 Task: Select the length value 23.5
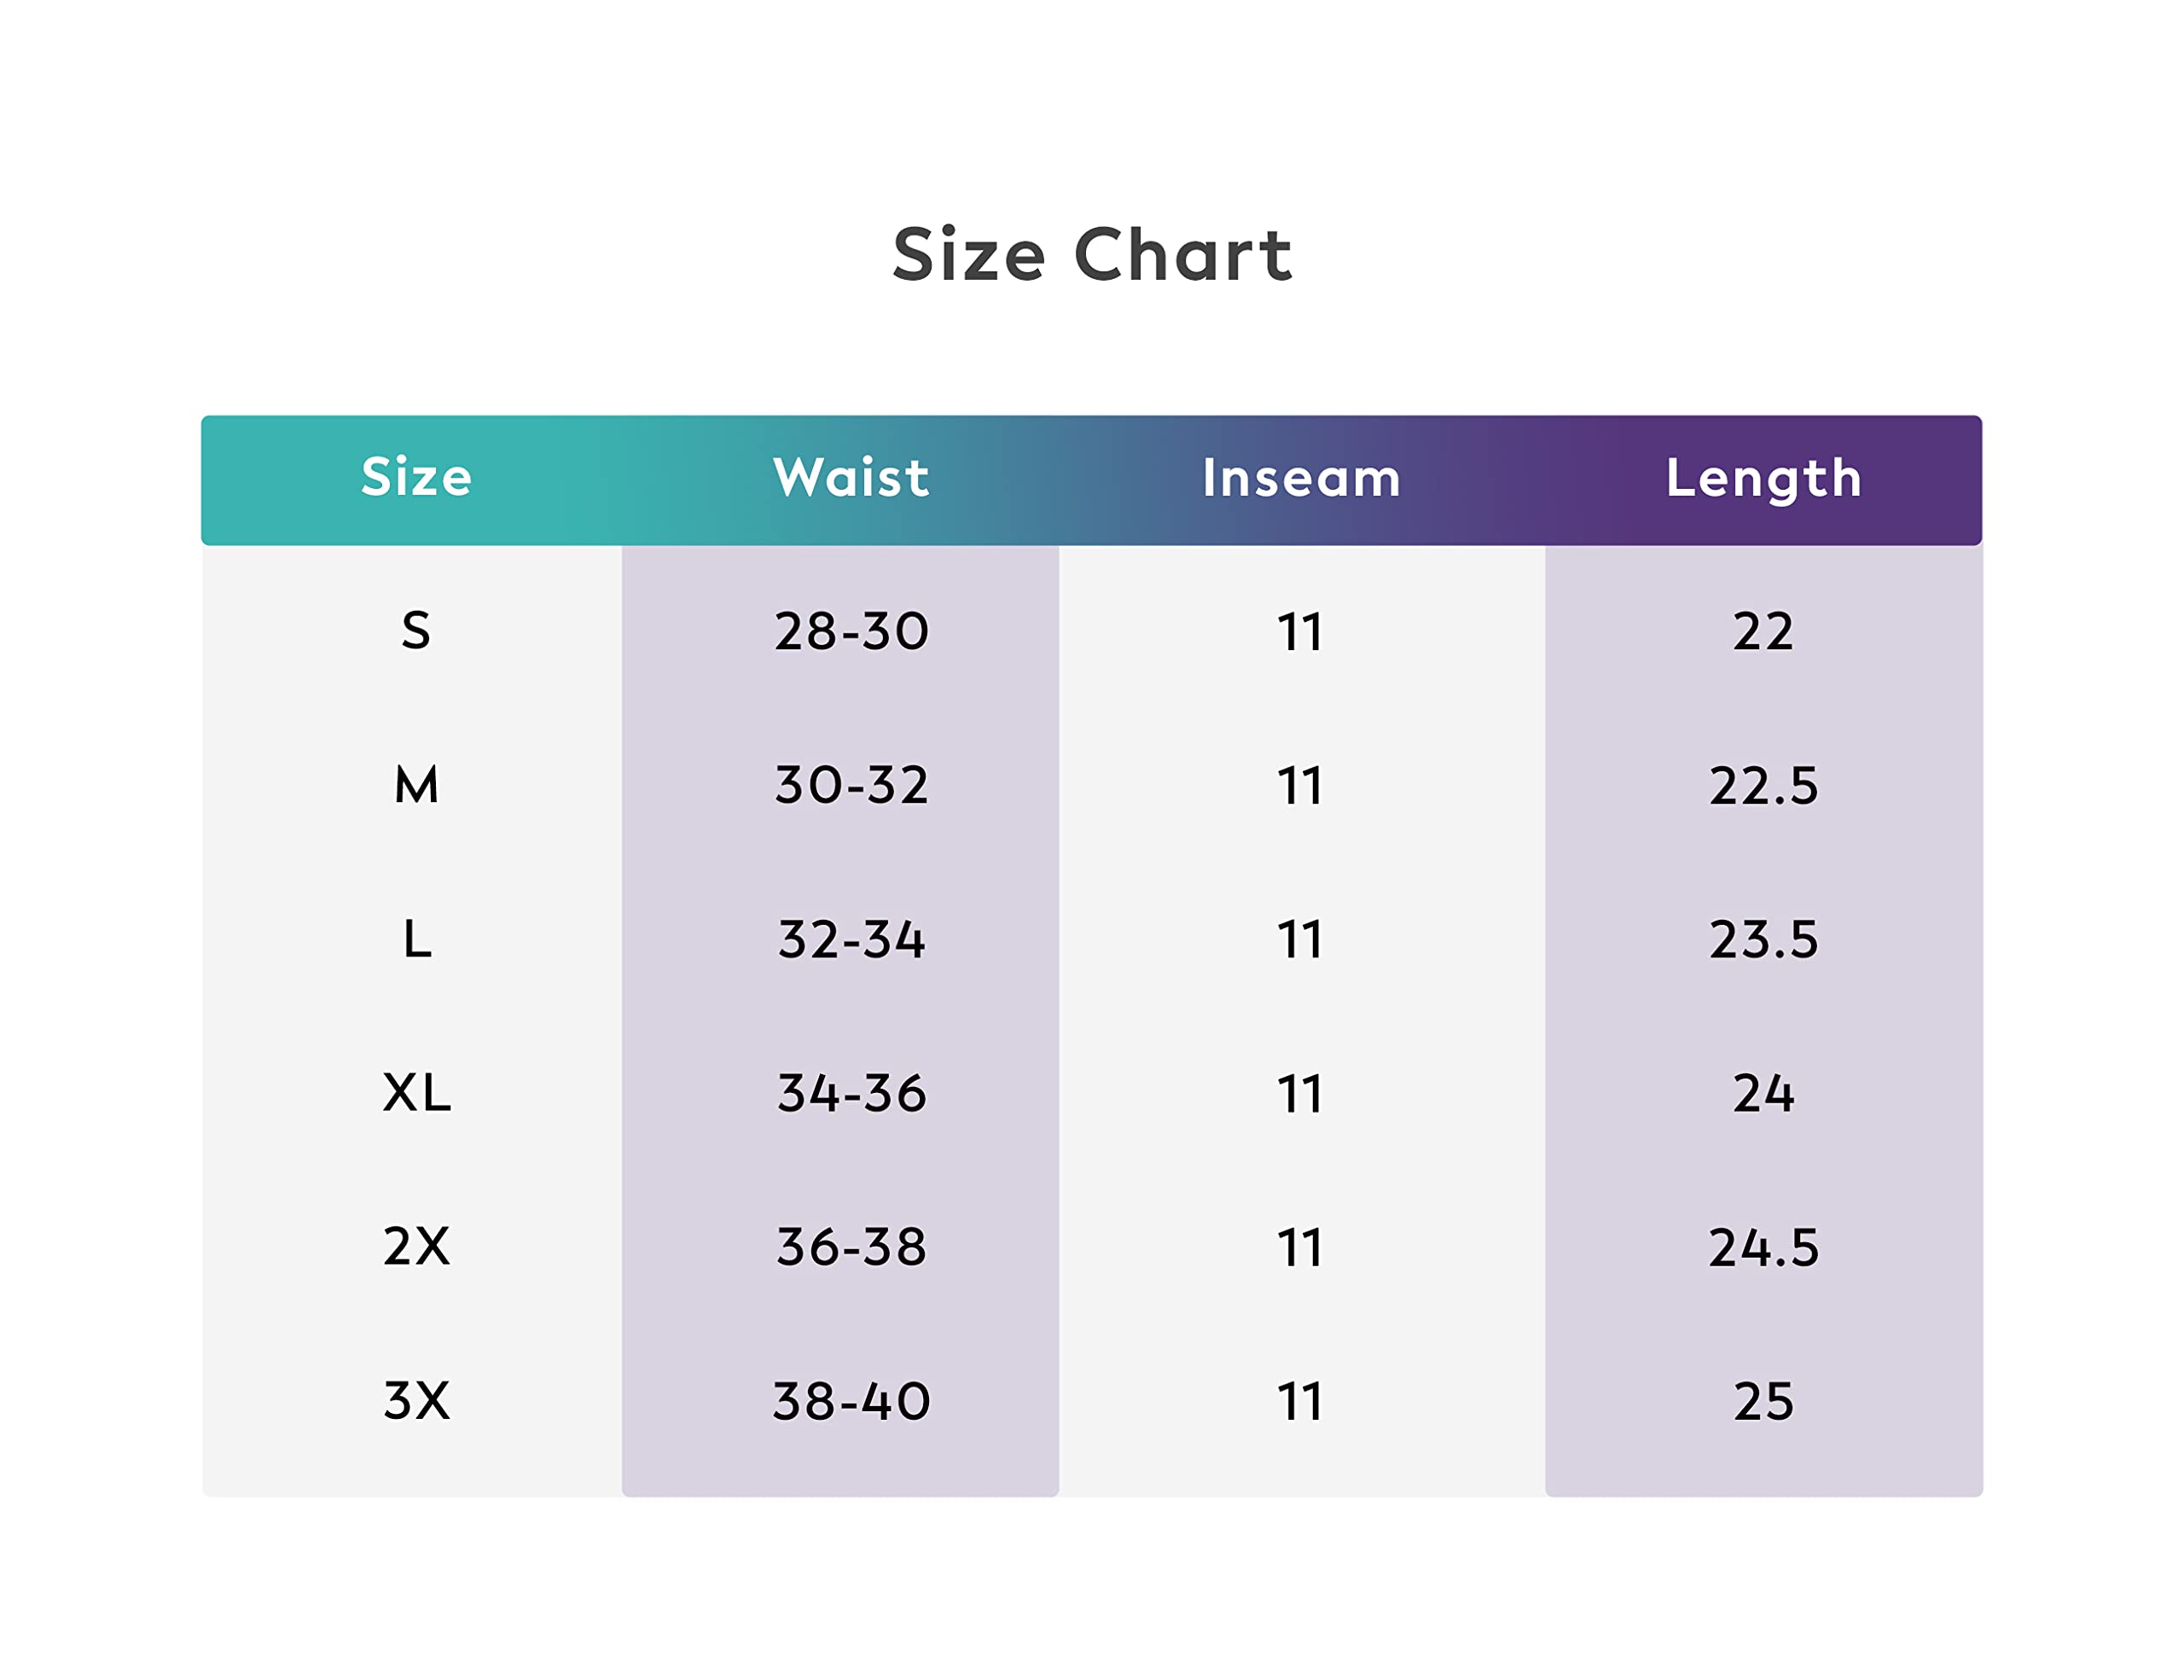[x=1764, y=939]
